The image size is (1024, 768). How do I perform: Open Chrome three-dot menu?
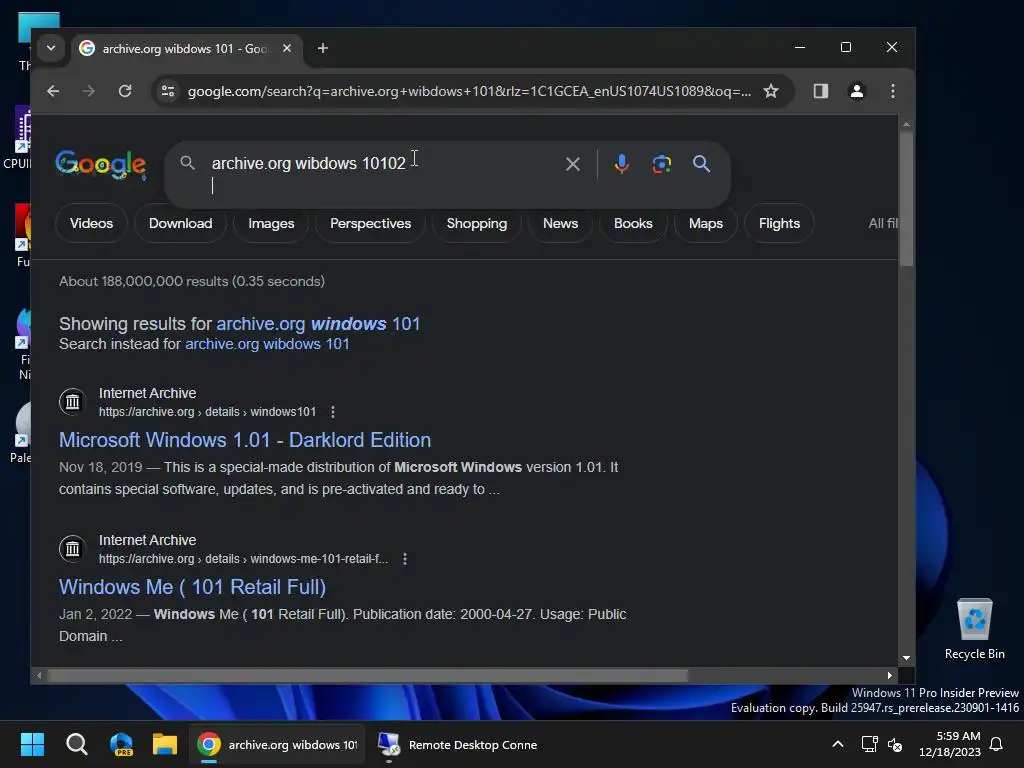pyautogui.click(x=893, y=91)
